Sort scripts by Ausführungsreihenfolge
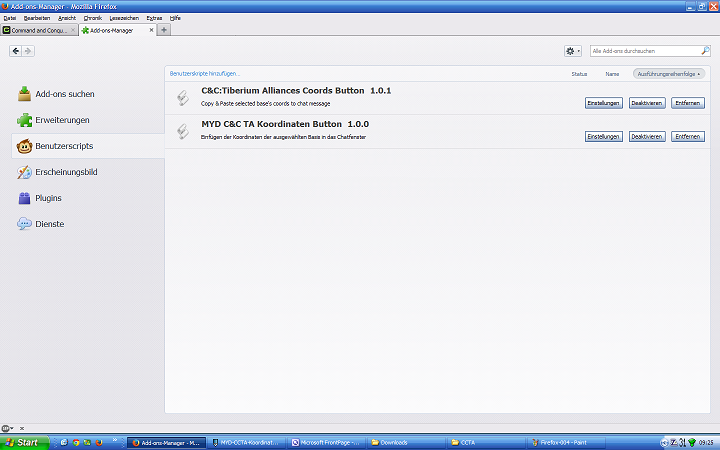The image size is (720, 450). tap(669, 74)
